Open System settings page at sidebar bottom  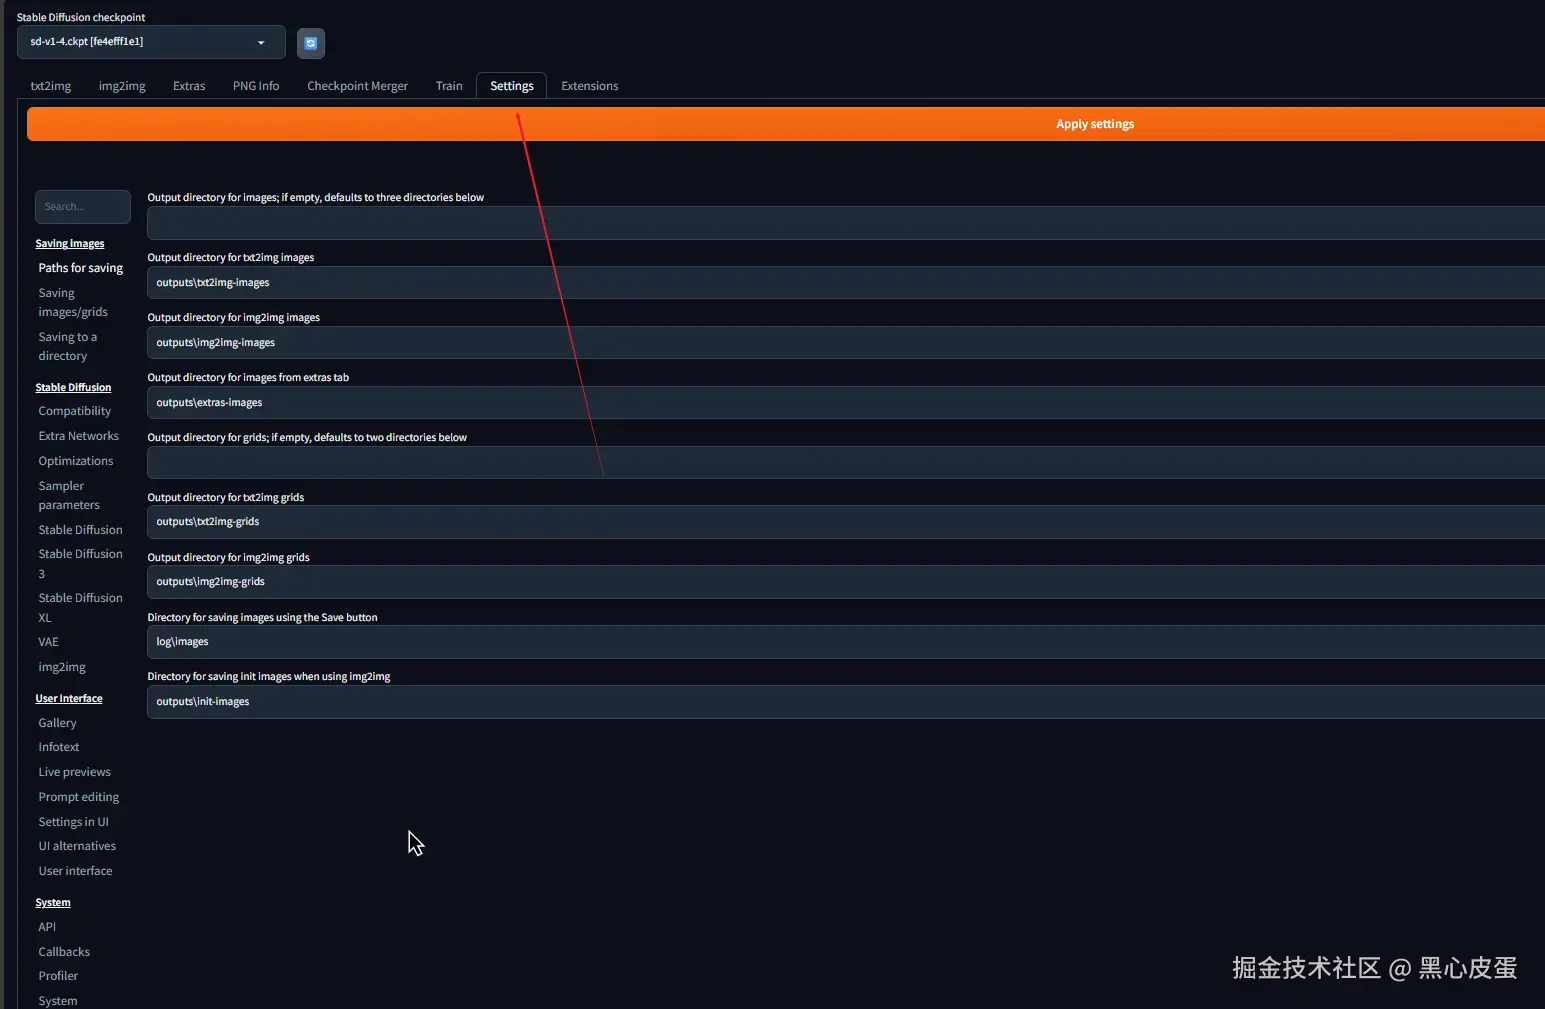tap(58, 1001)
